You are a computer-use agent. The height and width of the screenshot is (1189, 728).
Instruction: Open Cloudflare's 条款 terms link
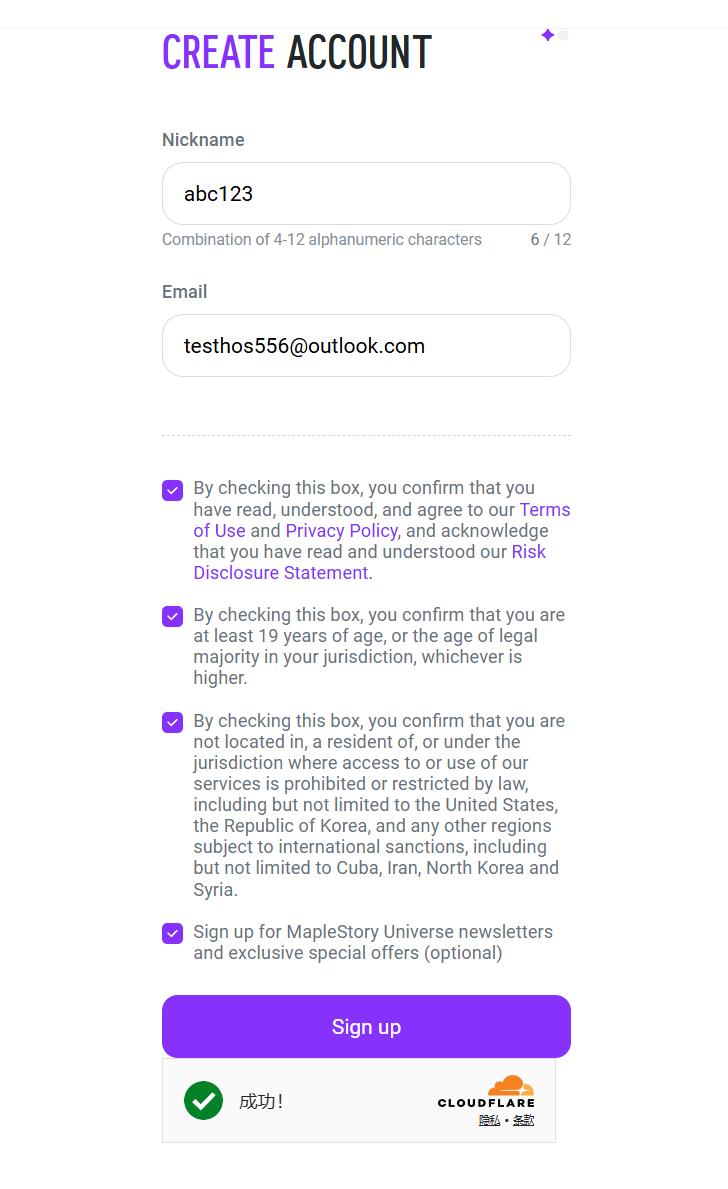[523, 1120]
